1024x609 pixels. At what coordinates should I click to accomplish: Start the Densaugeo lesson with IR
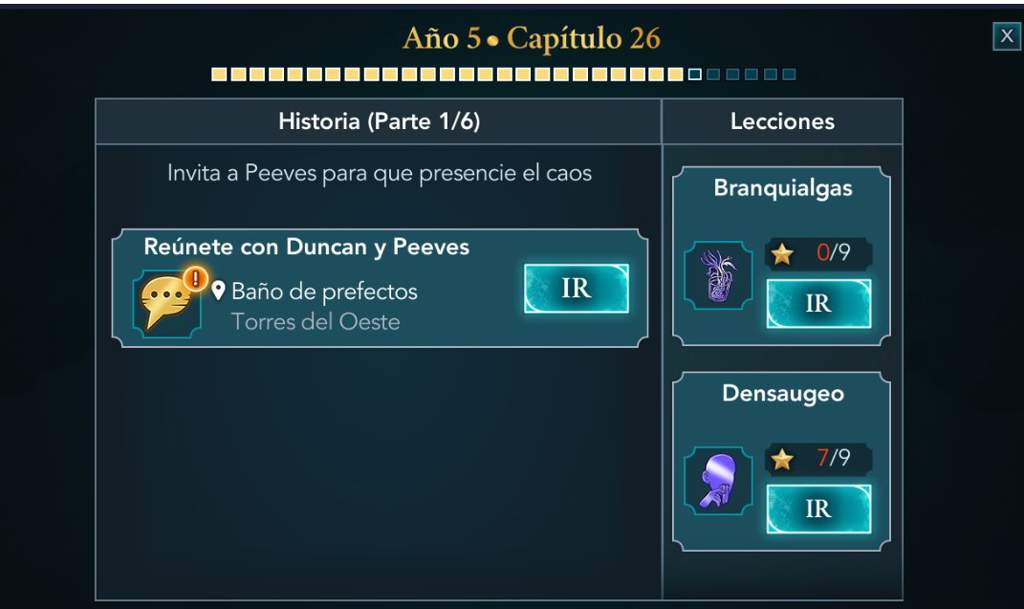pos(818,509)
